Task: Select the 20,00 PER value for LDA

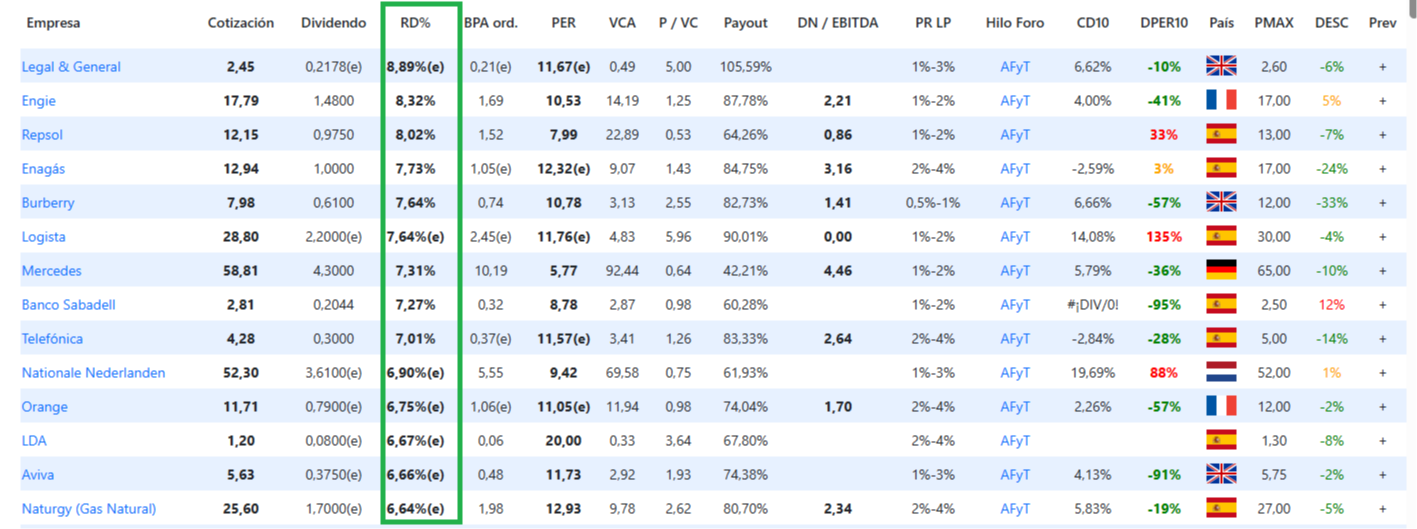Action: 563,441
